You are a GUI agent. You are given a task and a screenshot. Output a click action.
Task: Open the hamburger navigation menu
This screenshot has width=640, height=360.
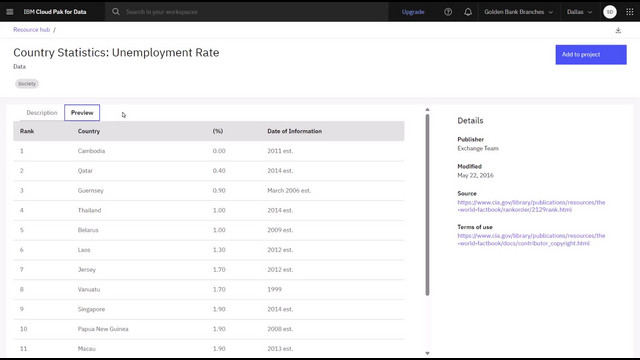(x=10, y=12)
